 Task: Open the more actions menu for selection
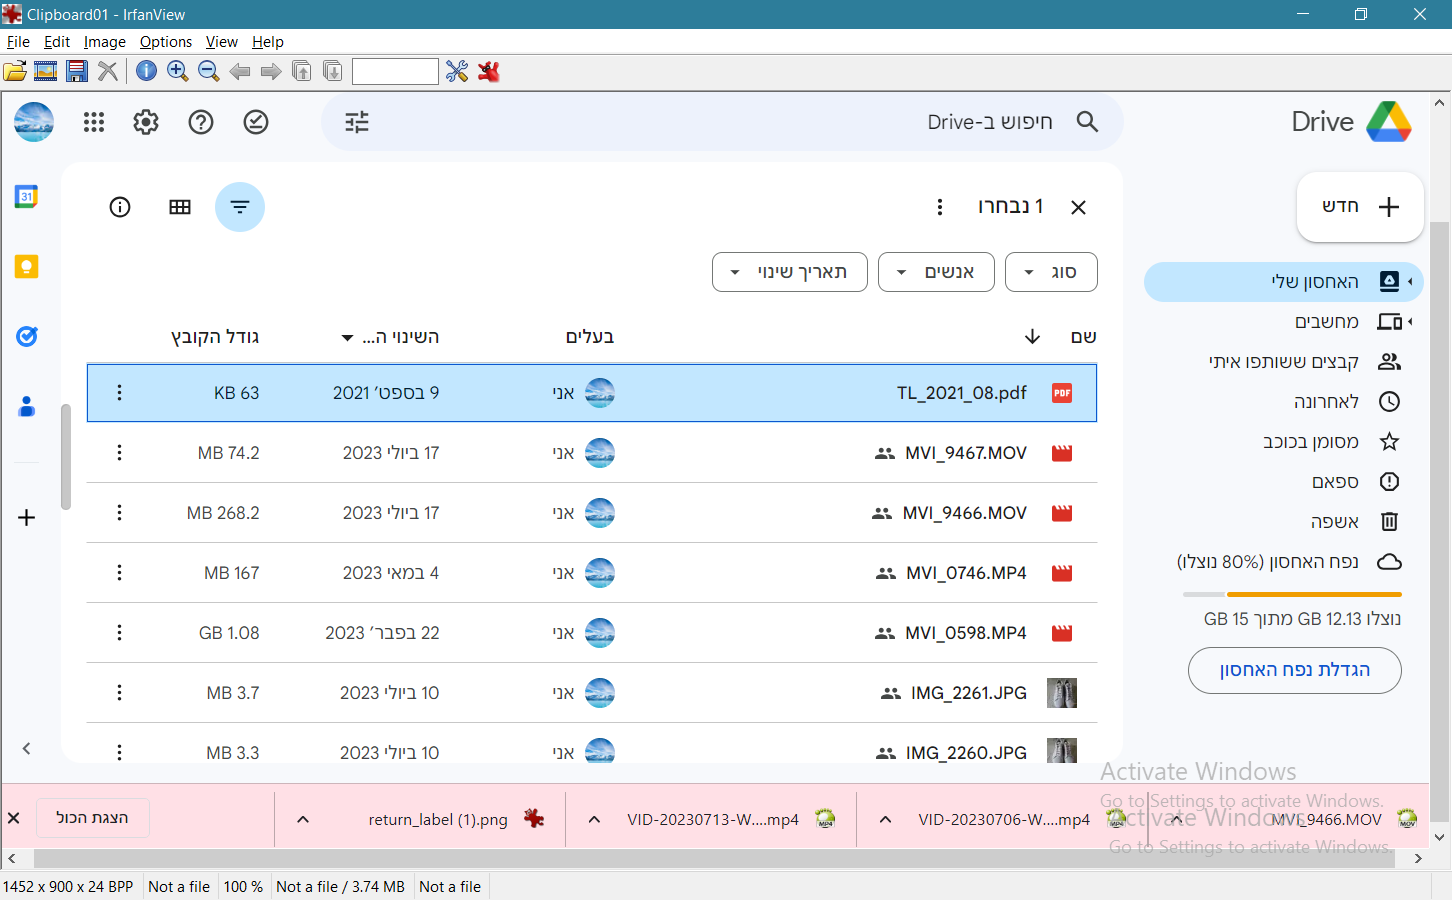coord(939,207)
